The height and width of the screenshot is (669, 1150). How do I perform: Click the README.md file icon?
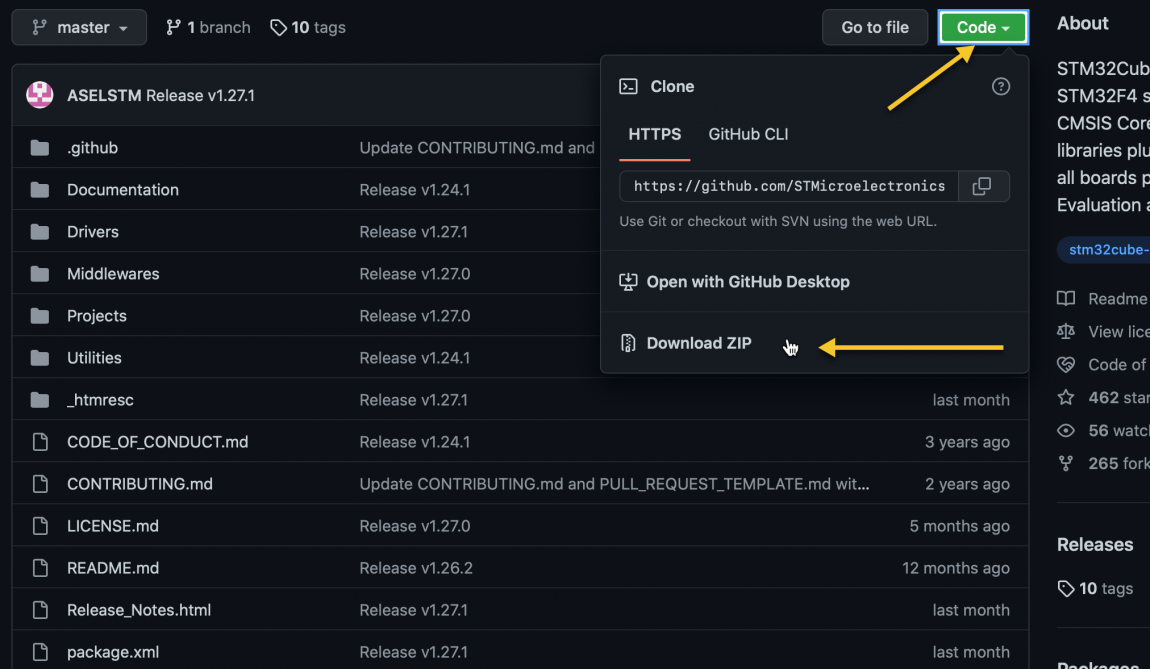click(40, 568)
